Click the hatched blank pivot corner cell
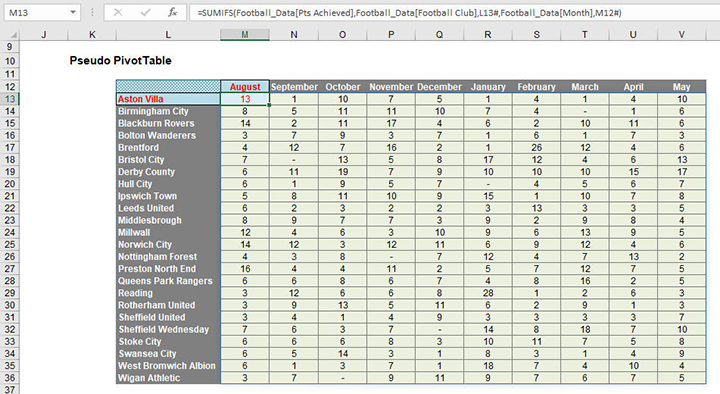The image size is (720, 394). pos(168,86)
